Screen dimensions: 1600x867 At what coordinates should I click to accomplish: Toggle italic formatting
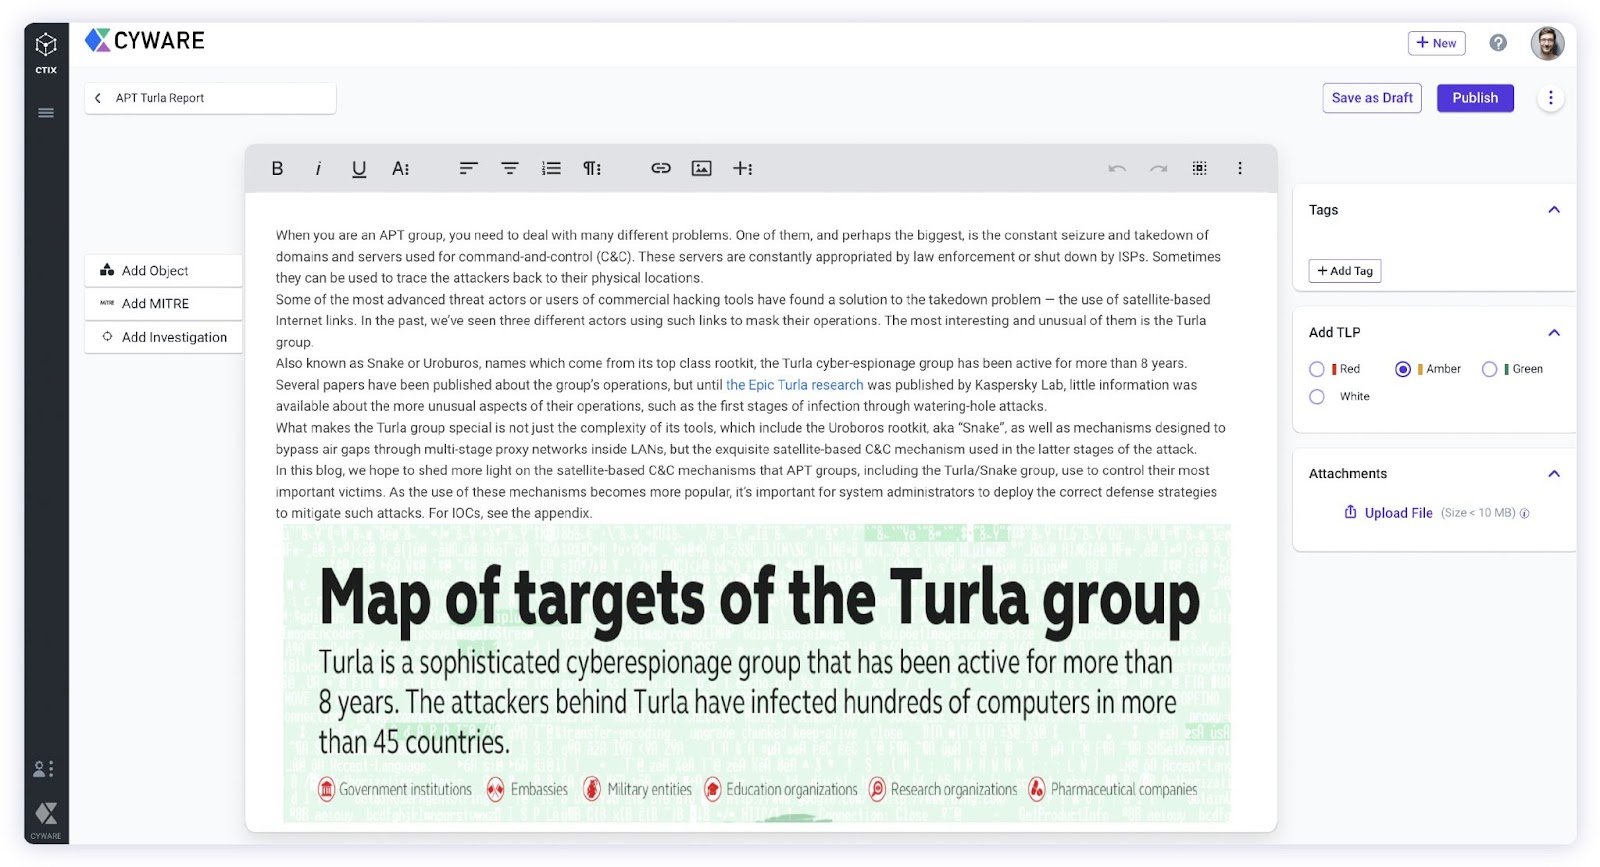pyautogui.click(x=318, y=169)
